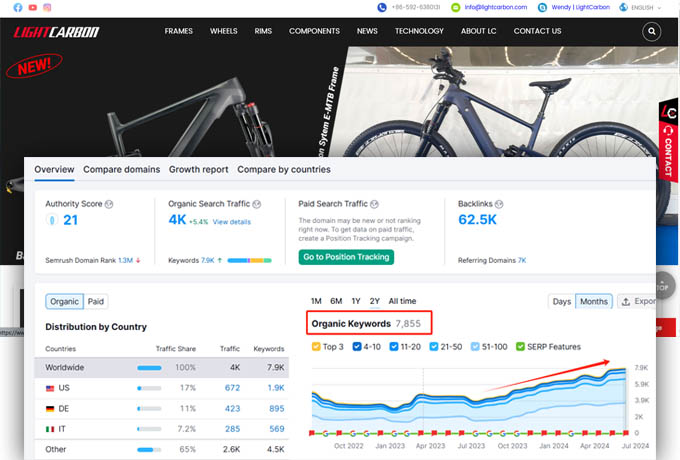Viewport: 680px width, 460px height.
Task: Click the keywords distribution color bar
Action: pyautogui.click(x=249, y=261)
